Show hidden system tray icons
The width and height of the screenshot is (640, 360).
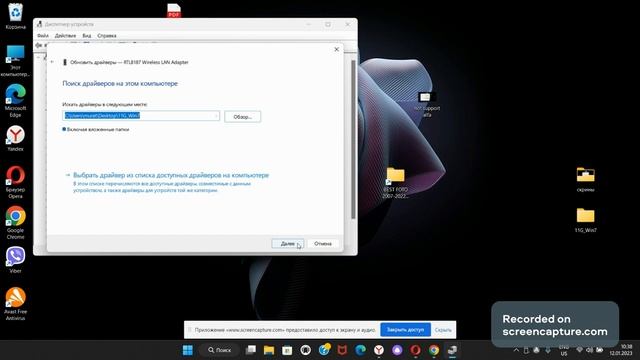click(x=516, y=350)
